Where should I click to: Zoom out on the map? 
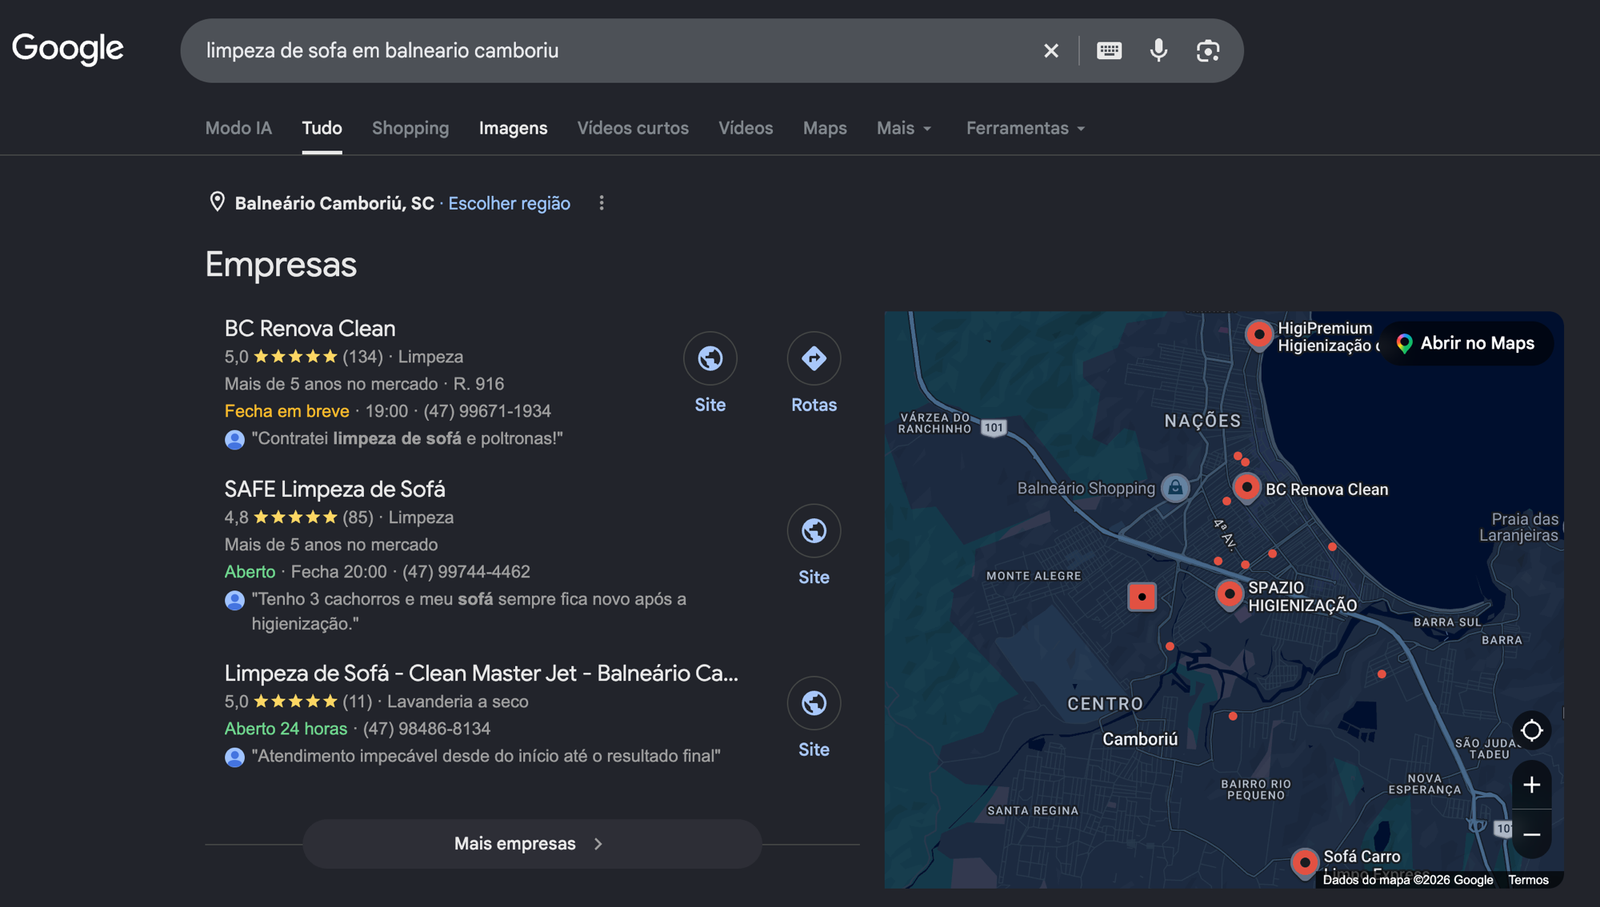pos(1532,834)
